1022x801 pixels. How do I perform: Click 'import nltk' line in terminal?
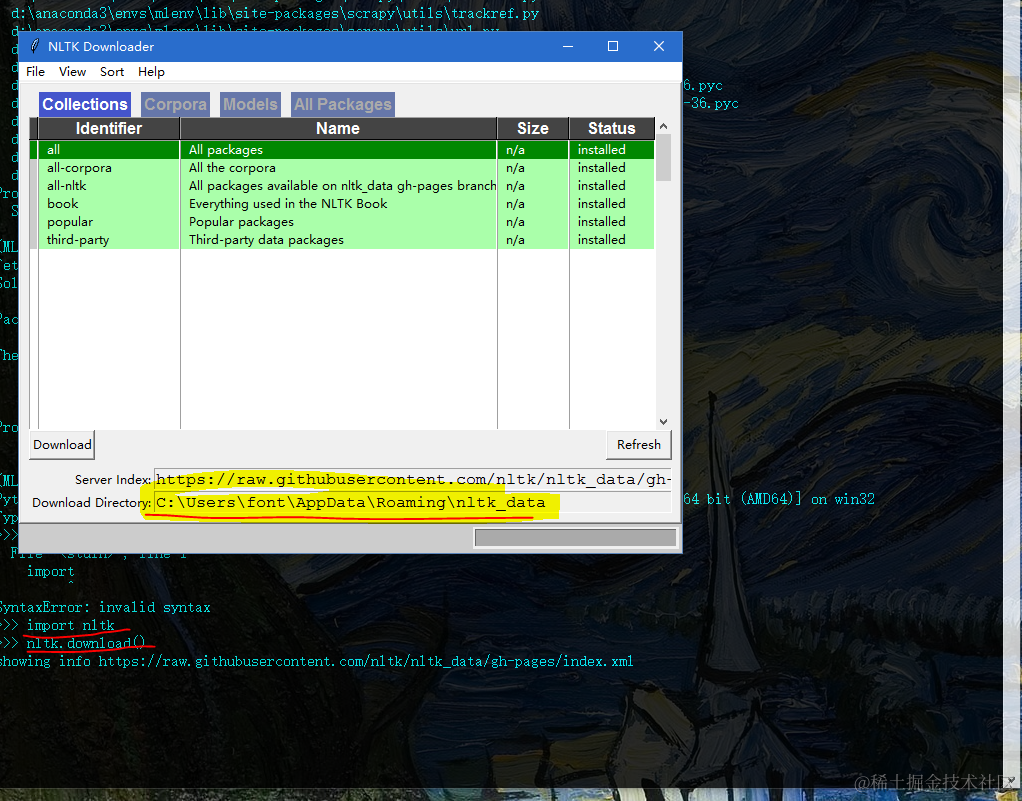tap(70, 626)
